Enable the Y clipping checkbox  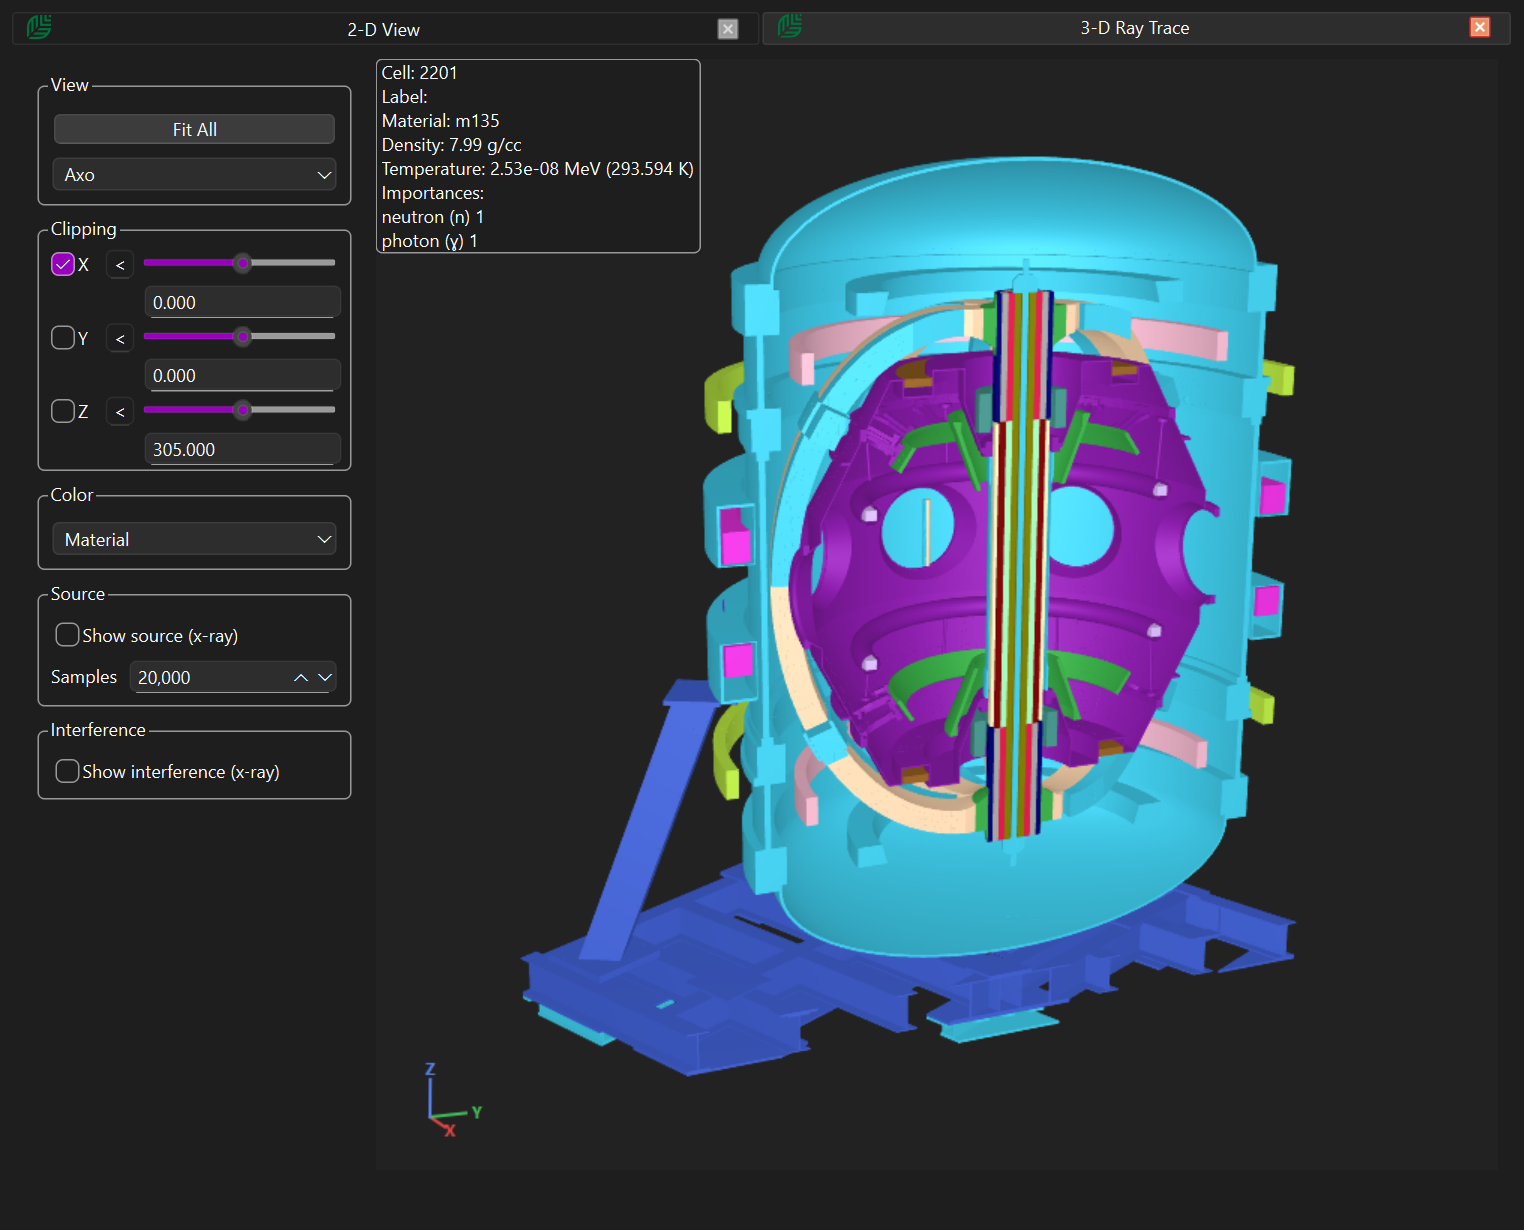63,338
